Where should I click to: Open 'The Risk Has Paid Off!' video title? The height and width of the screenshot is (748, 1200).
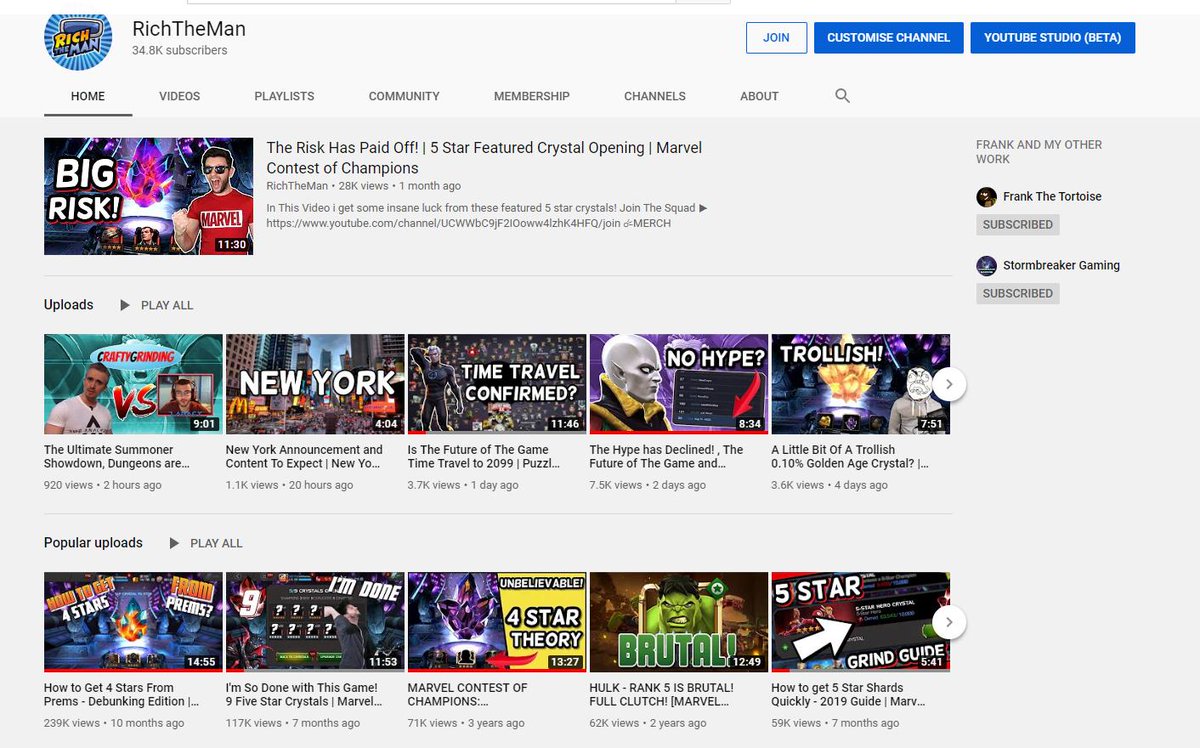[x=484, y=158]
